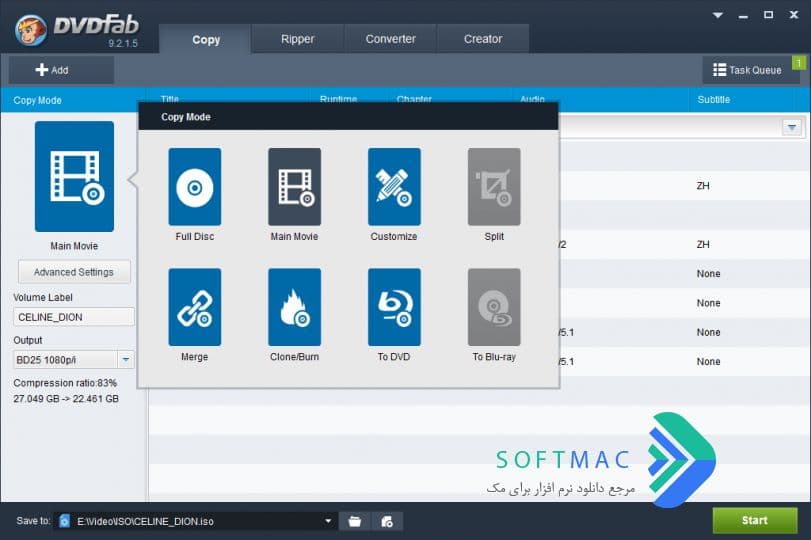Switch to the Copy tab
Screen dimensions: 811x540
coord(206,39)
